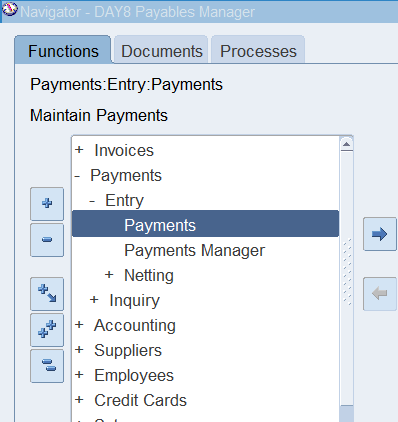The height and width of the screenshot is (422, 398).
Task: Collapse the top-level Payments node
Action: (77, 176)
